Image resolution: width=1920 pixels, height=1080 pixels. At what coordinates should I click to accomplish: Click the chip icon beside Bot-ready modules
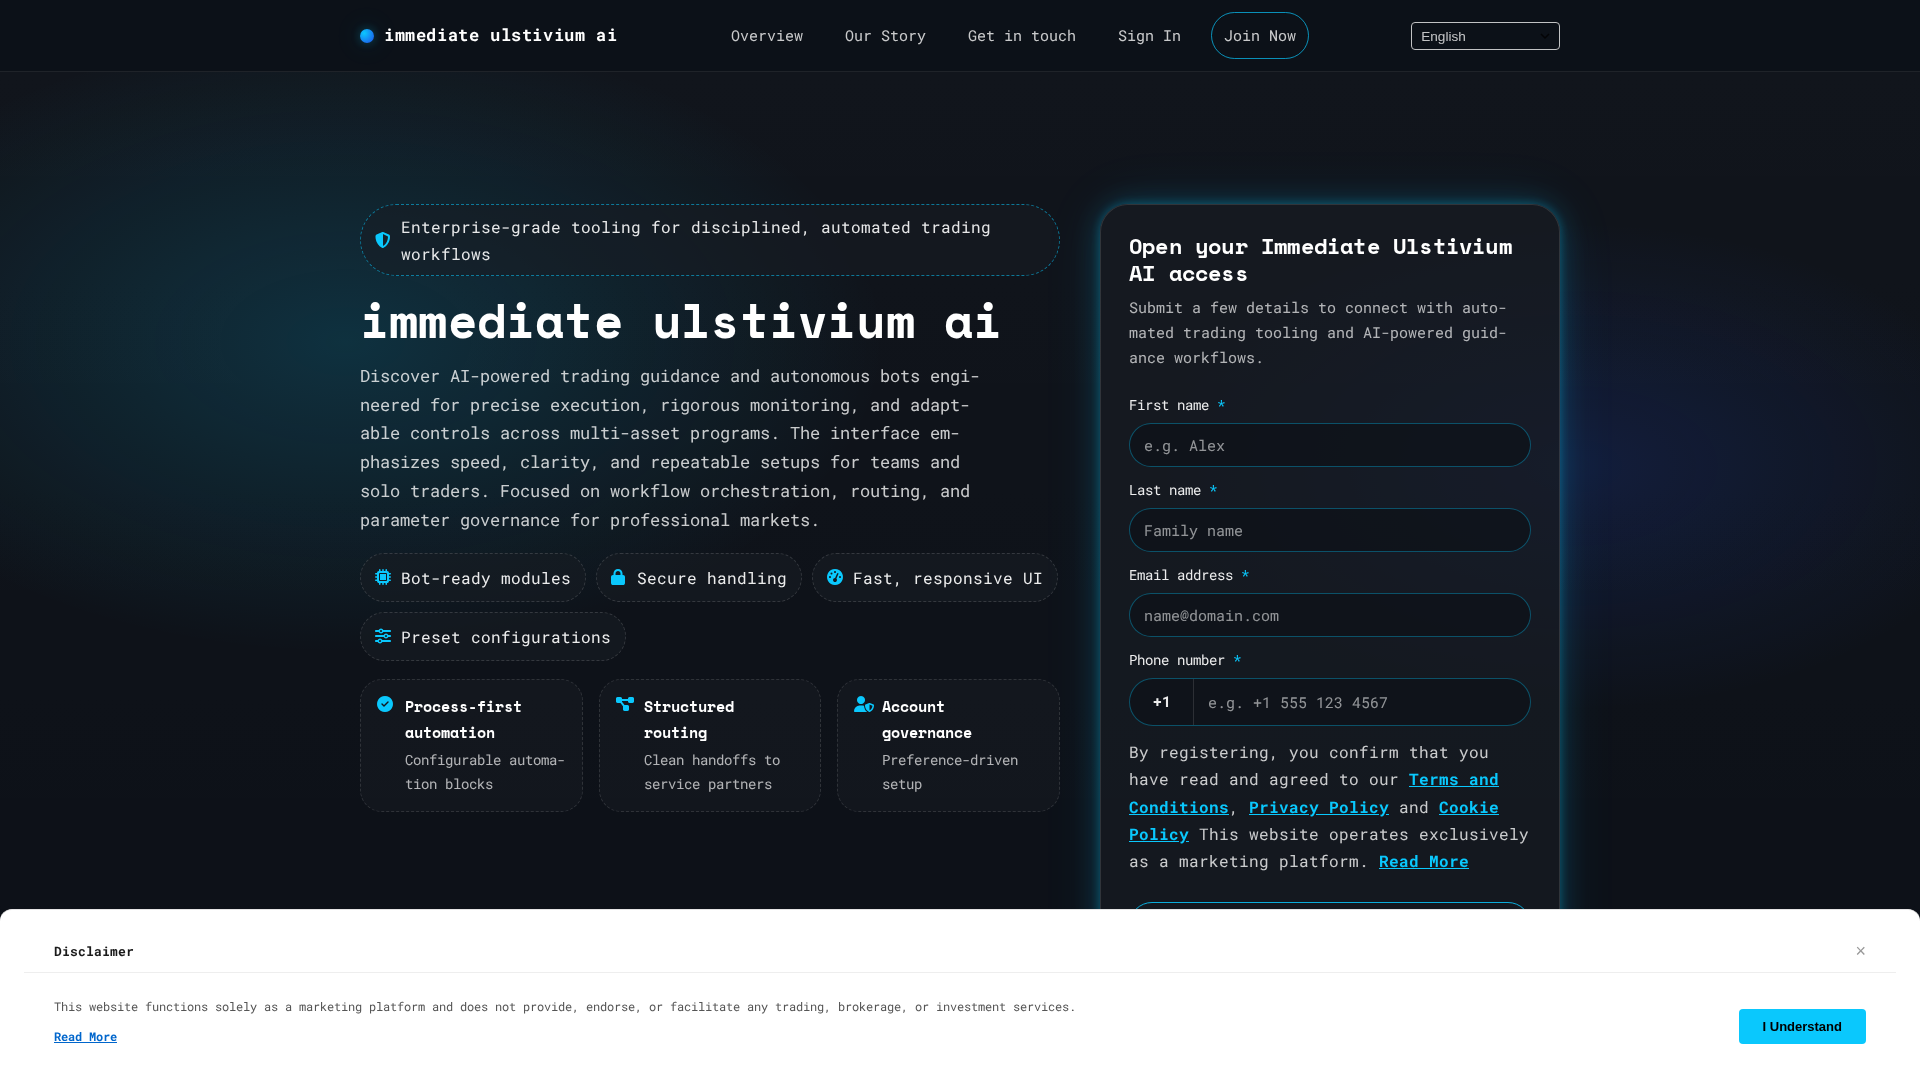click(383, 577)
